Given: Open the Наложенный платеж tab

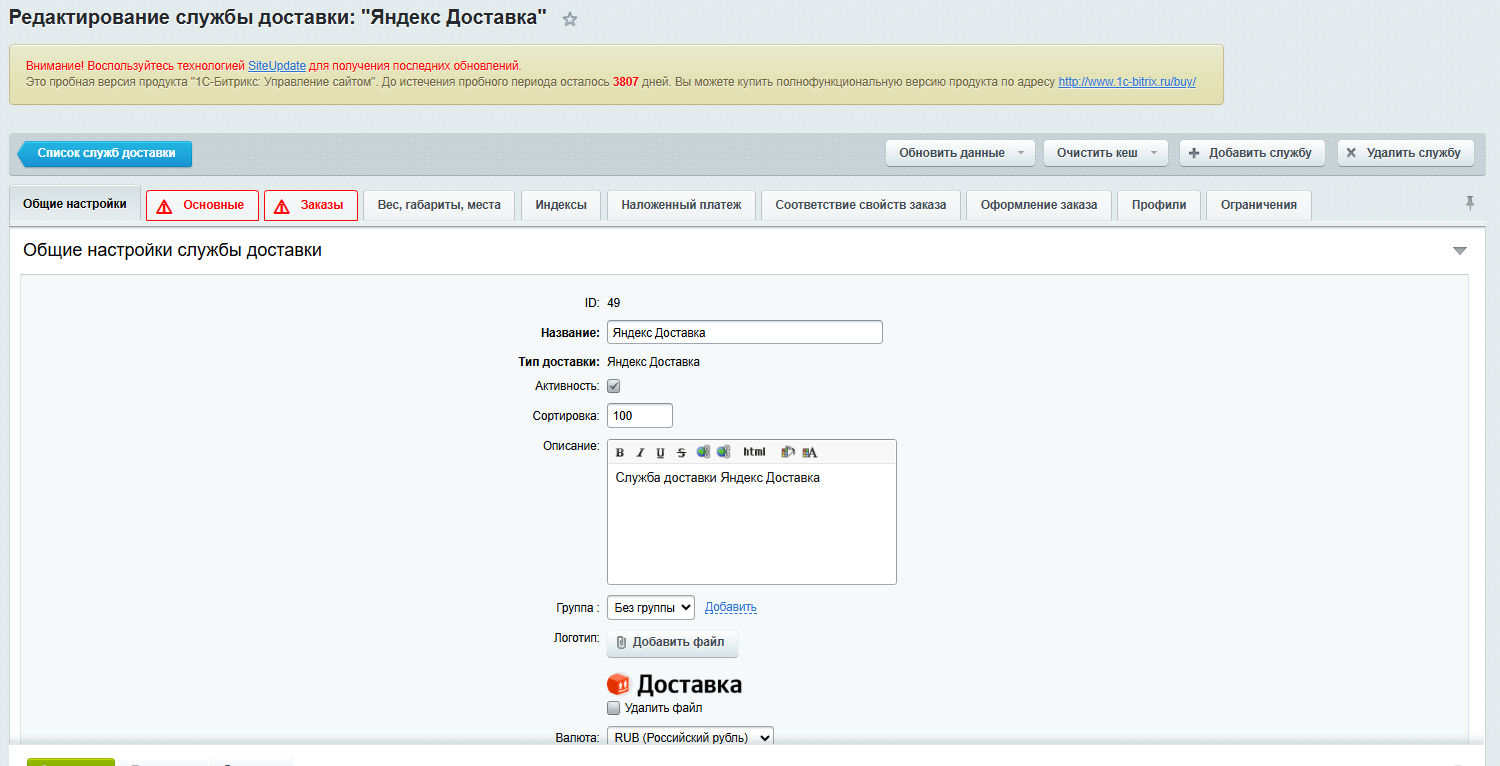Looking at the screenshot, I should pos(682,205).
